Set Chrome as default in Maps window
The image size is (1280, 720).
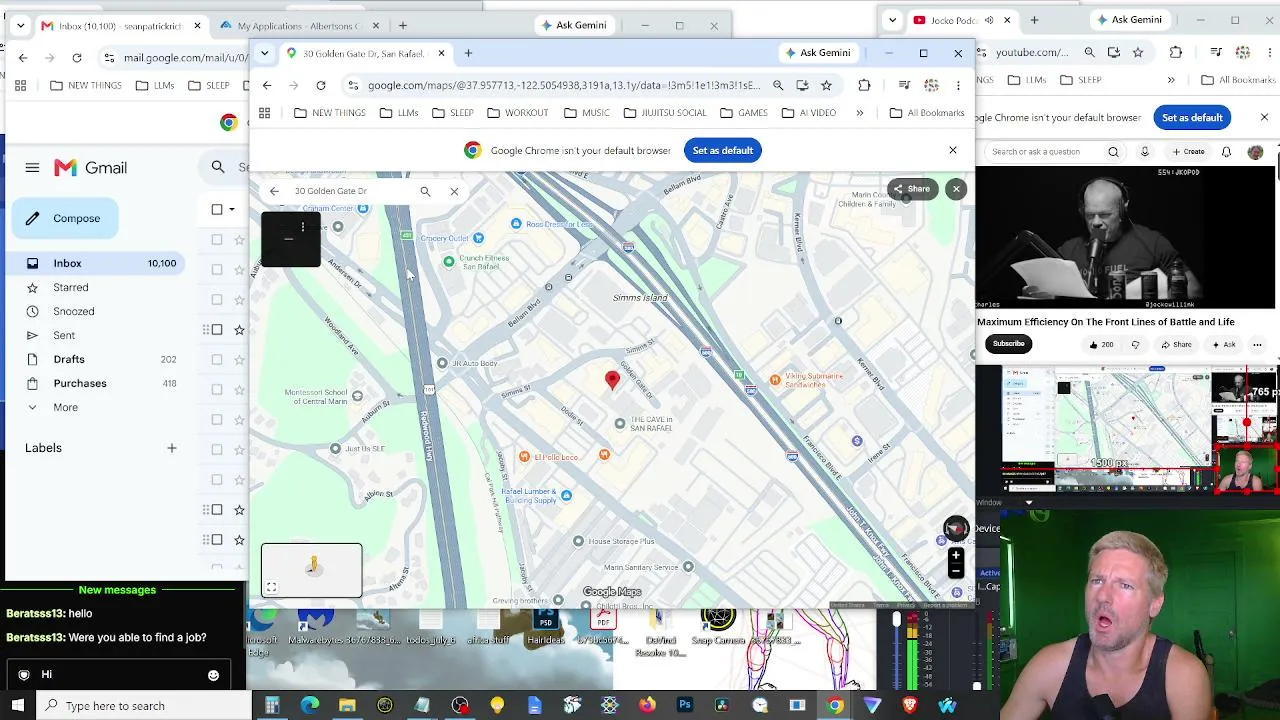point(722,150)
